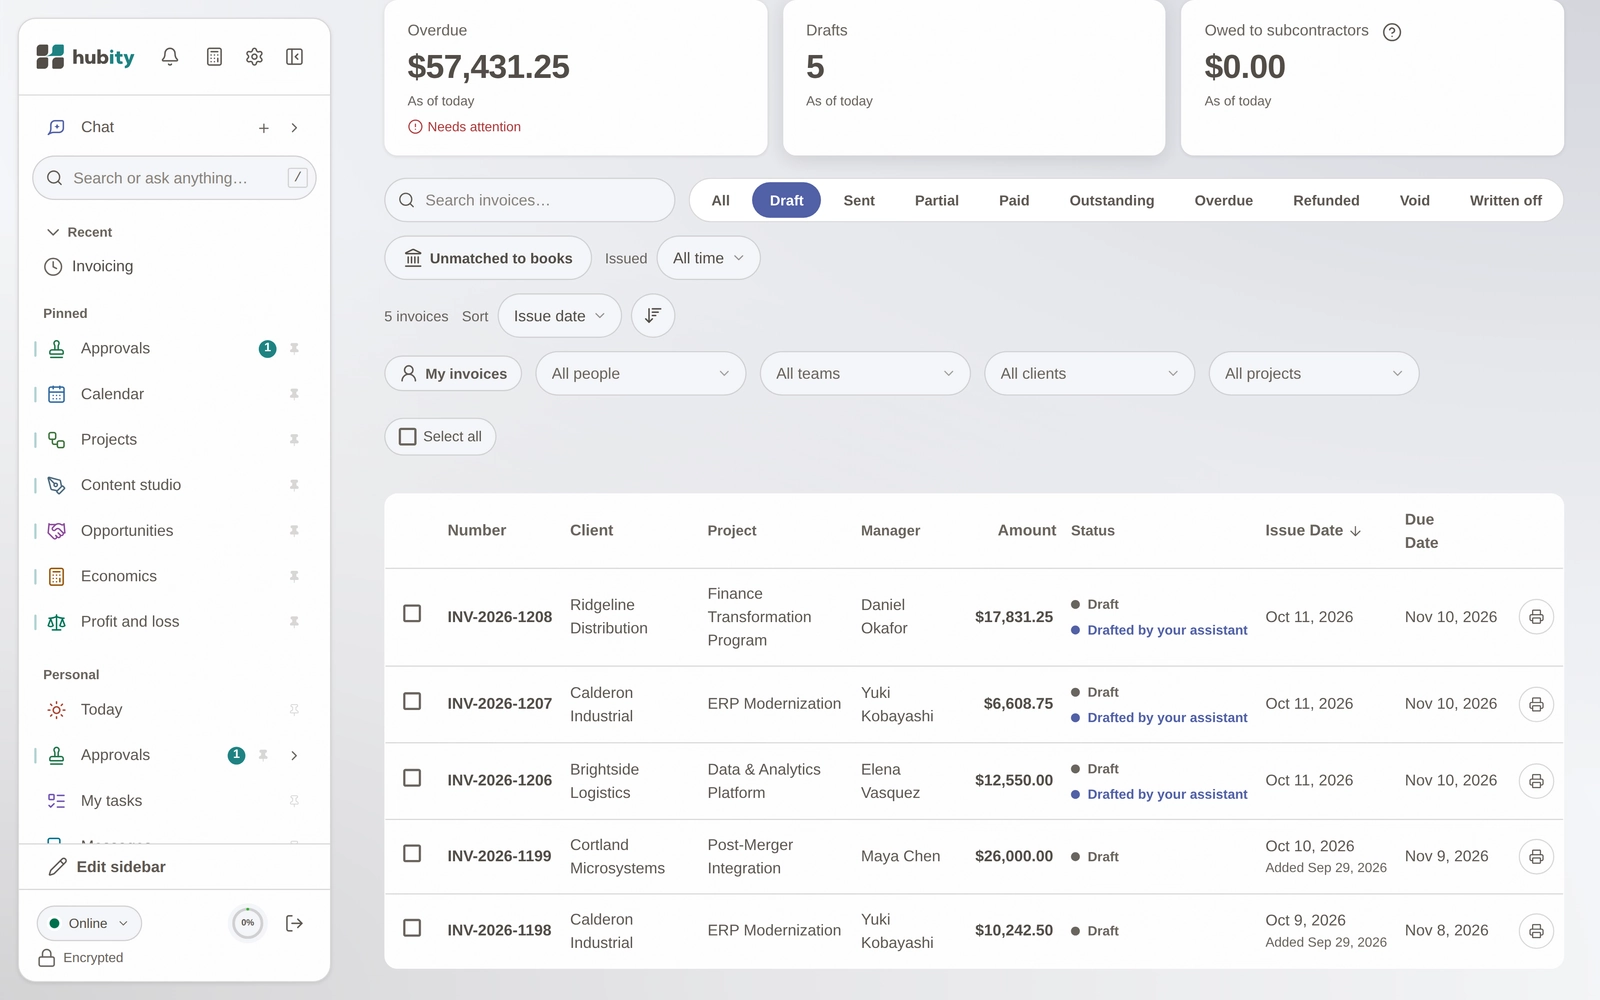Log out using the exit icon
This screenshot has width=1600, height=1000.
pos(294,923)
